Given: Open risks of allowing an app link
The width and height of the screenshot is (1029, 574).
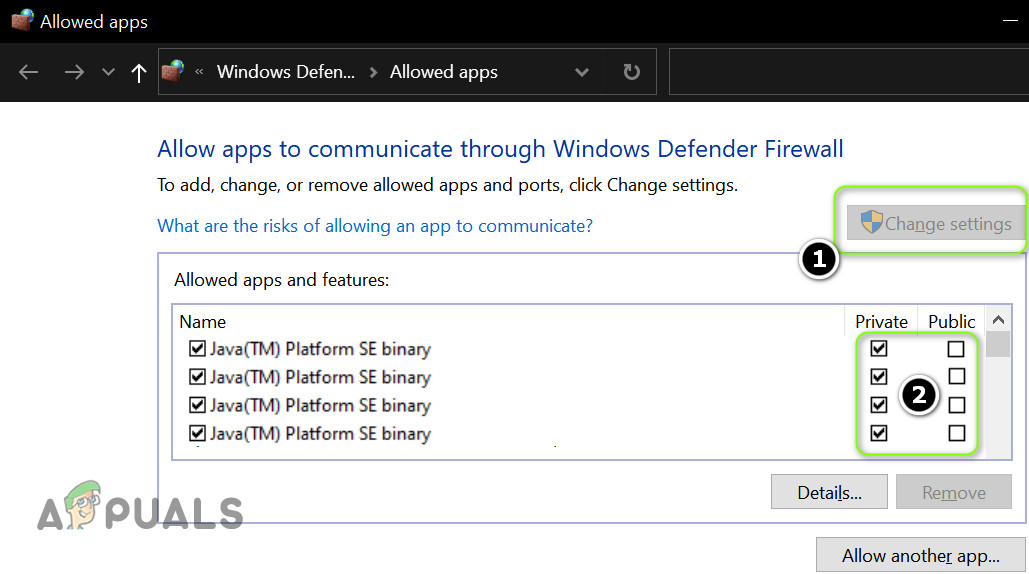Looking at the screenshot, I should coord(375,226).
